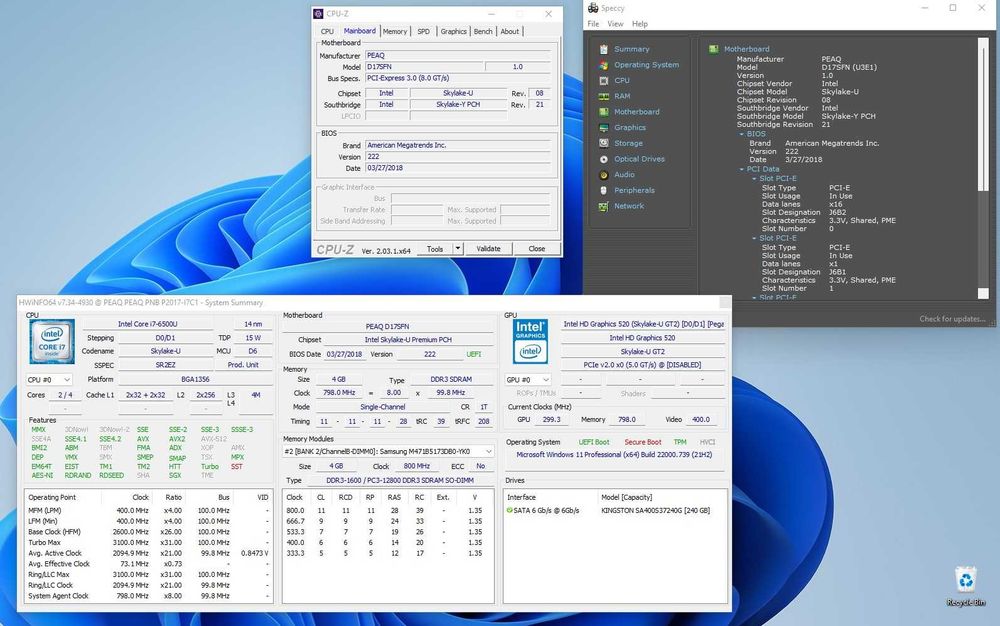1000x626 pixels.
Task: Open the File menu in Speccy
Action: pos(593,24)
